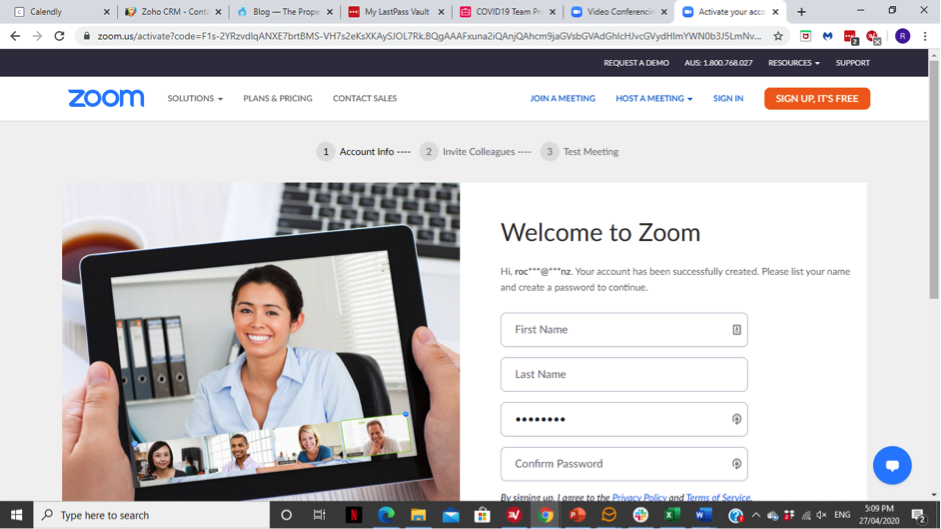Expand the Host a Meeting dropdown
The height and width of the screenshot is (529, 941).
pos(654,98)
